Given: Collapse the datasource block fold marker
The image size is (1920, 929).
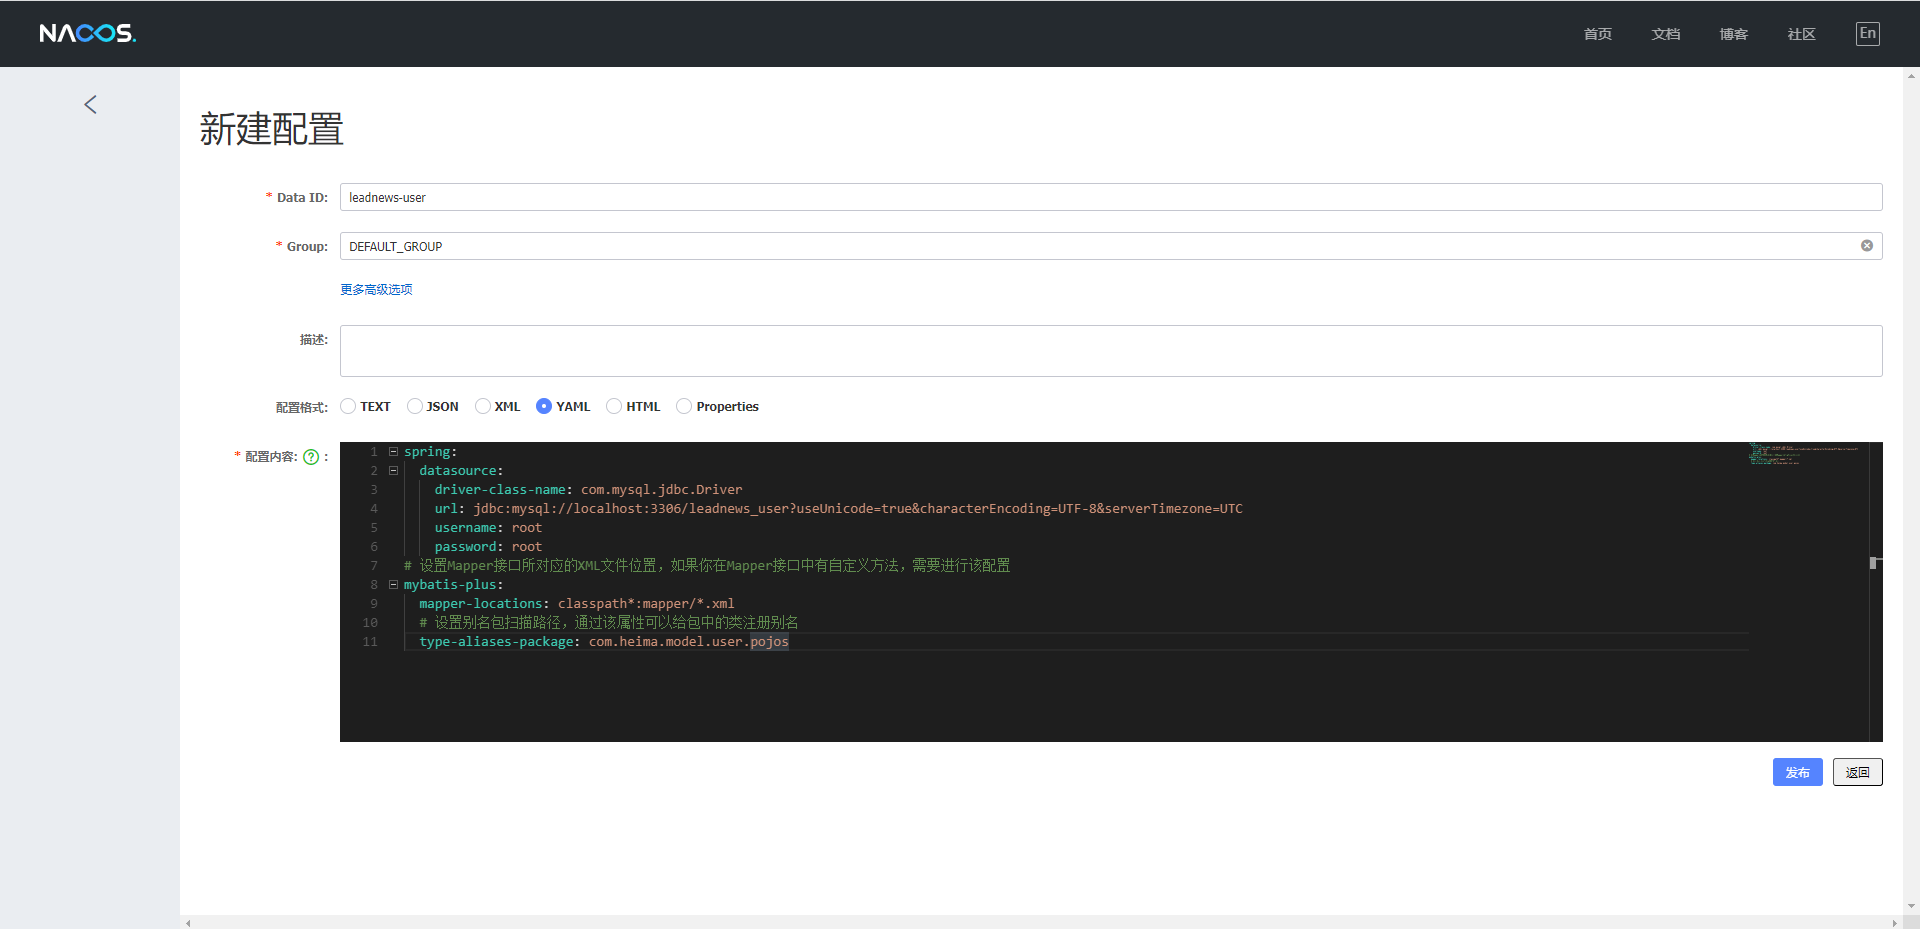Looking at the screenshot, I should 393,471.
